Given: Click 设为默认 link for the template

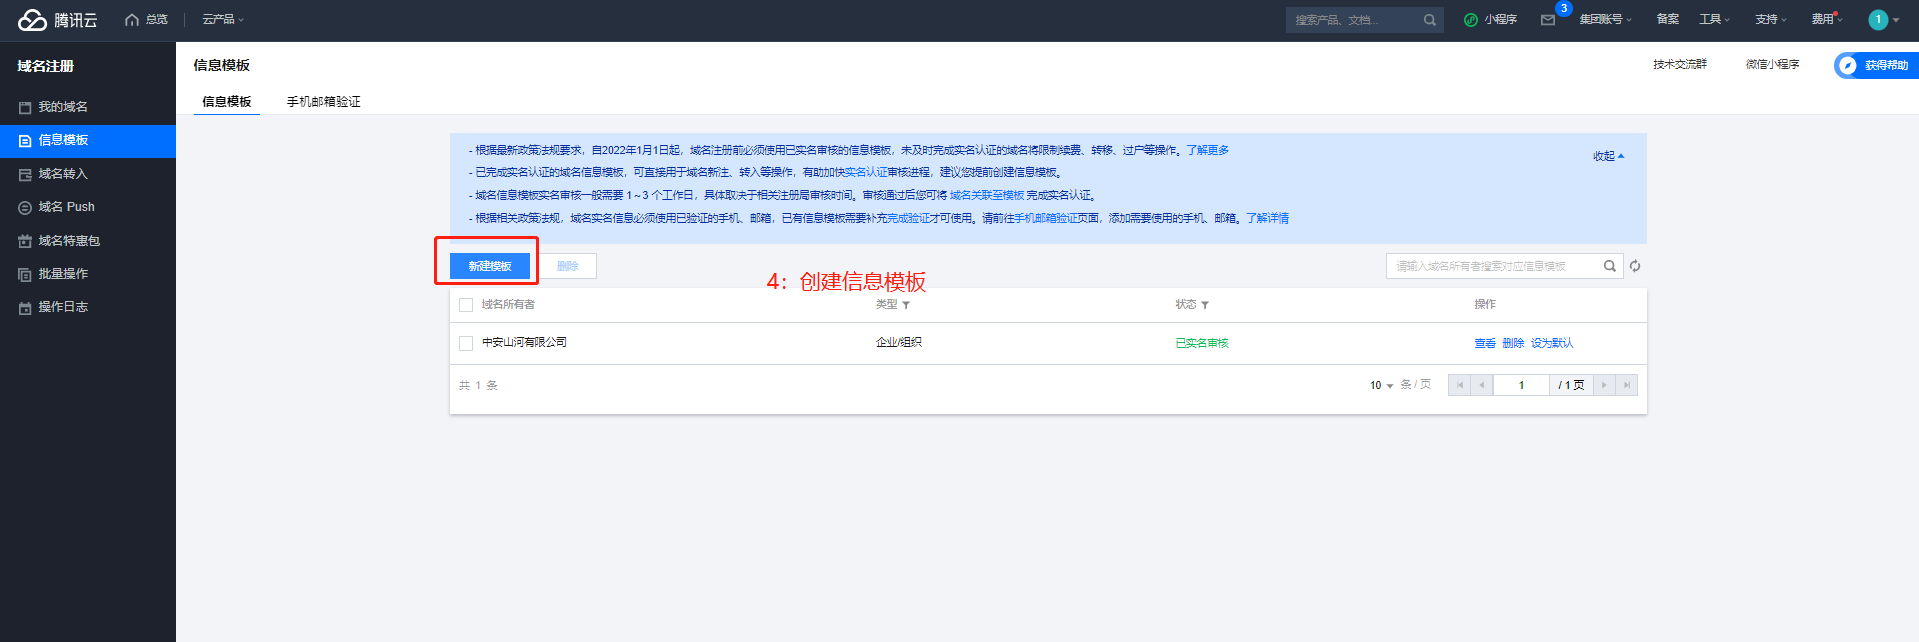Looking at the screenshot, I should click(1551, 343).
